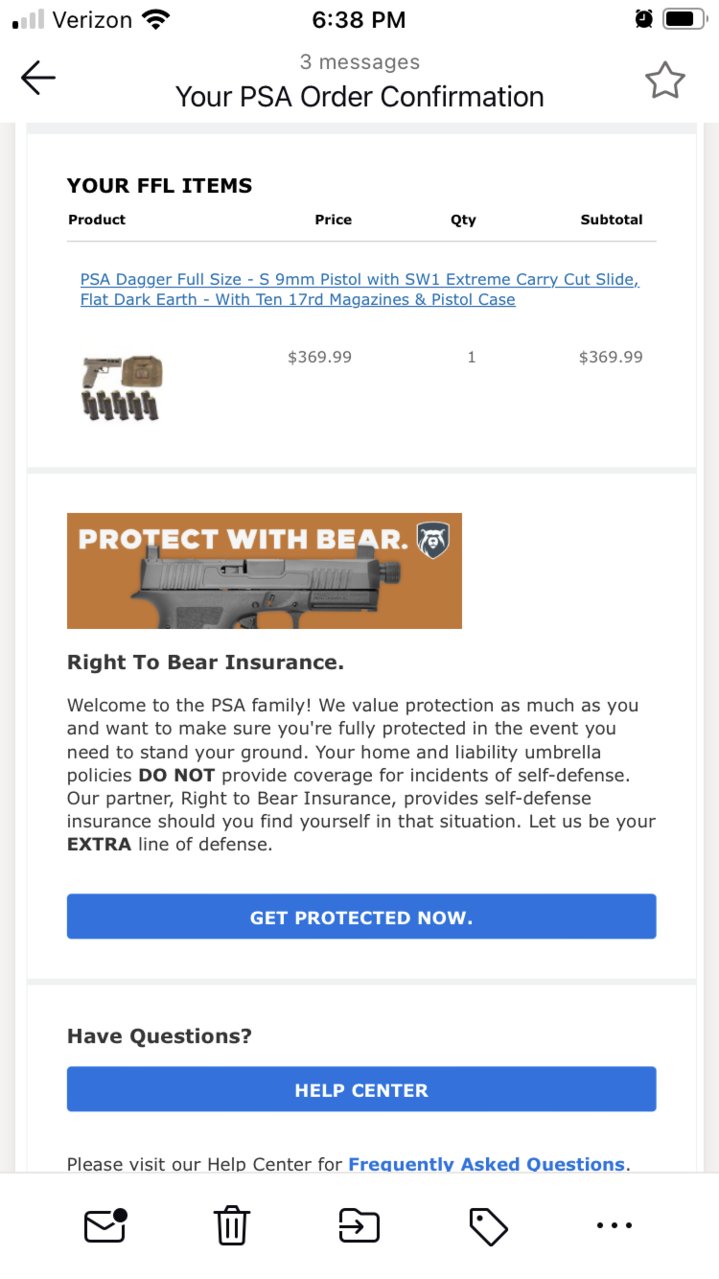Open the Frequently Asked Questions link
The image size is (719, 1279).
pyautogui.click(x=487, y=1164)
